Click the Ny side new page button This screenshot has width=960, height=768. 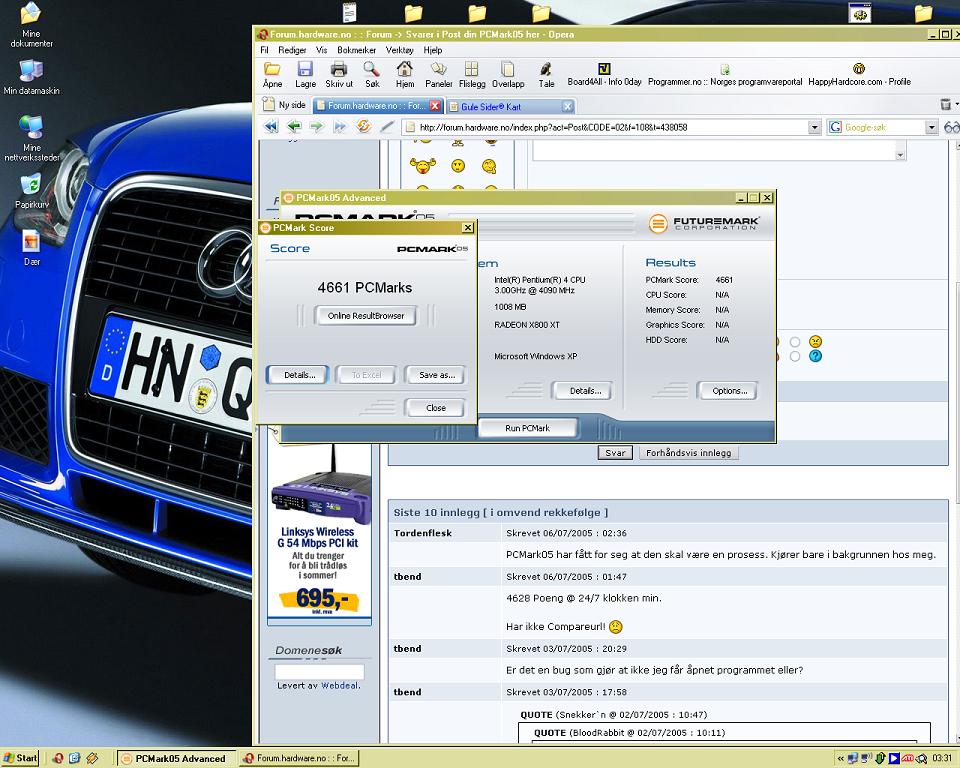pyautogui.click(x=284, y=105)
